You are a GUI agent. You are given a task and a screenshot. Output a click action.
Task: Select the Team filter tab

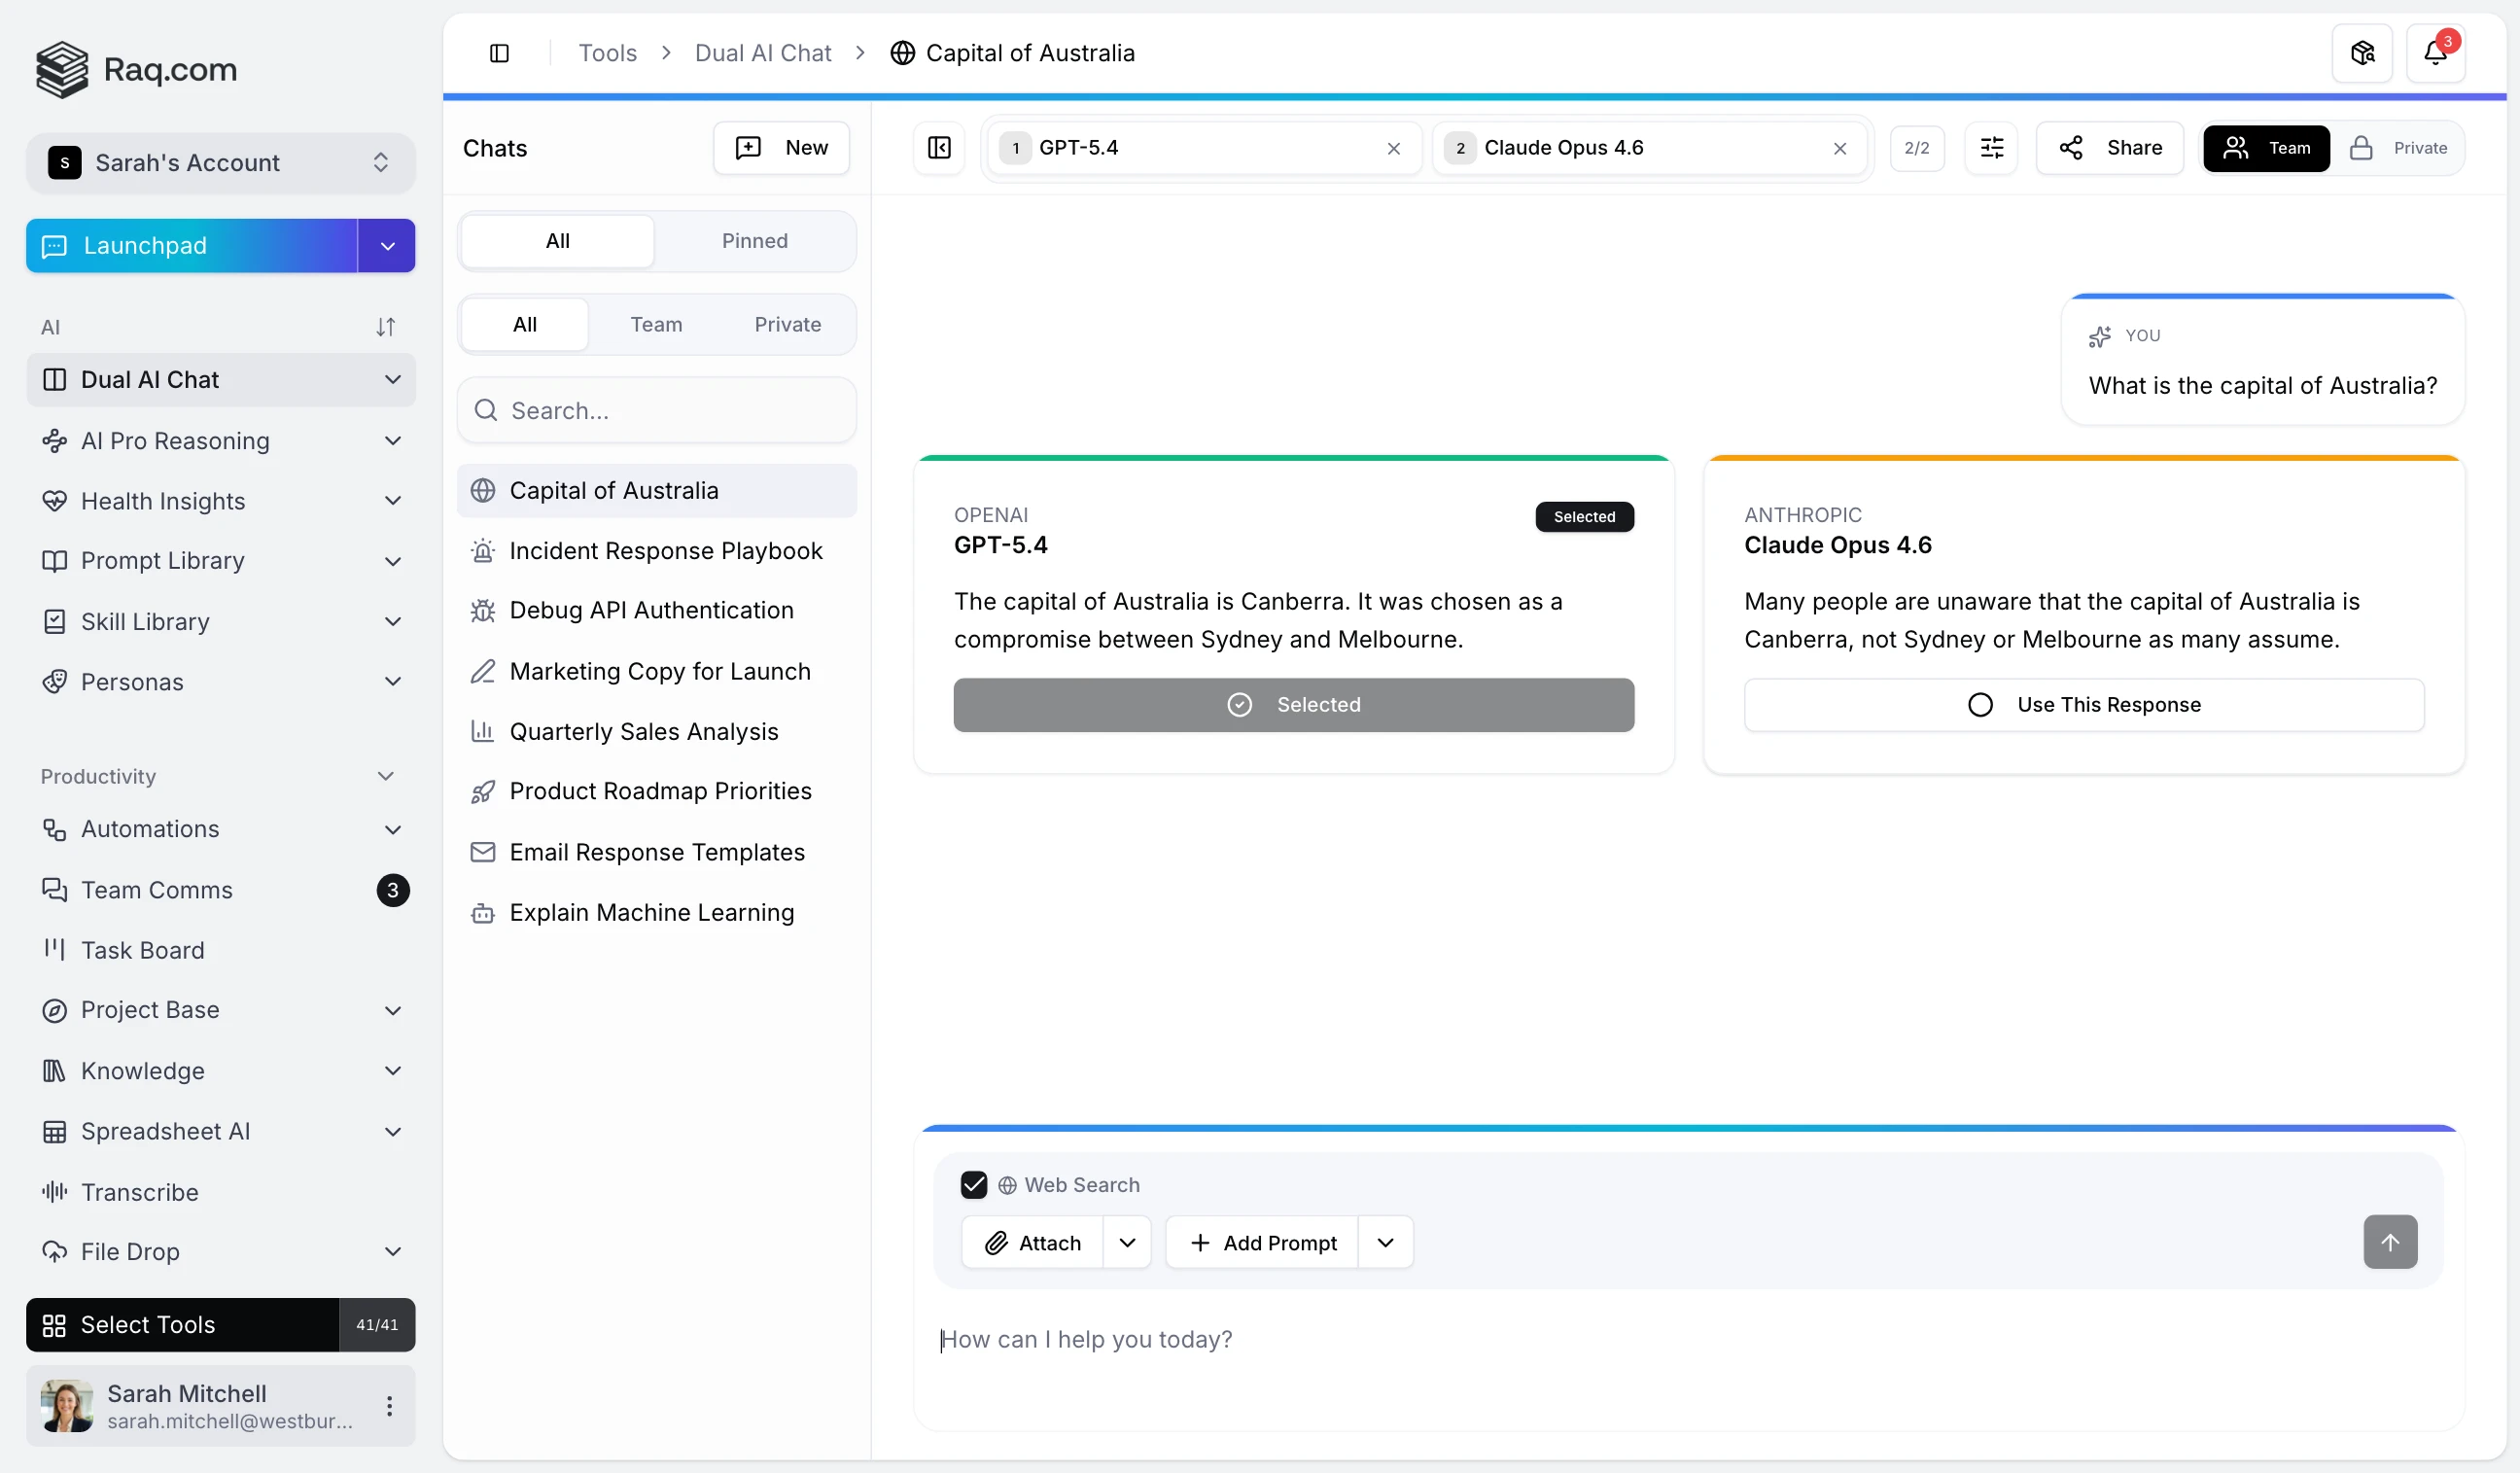656,324
